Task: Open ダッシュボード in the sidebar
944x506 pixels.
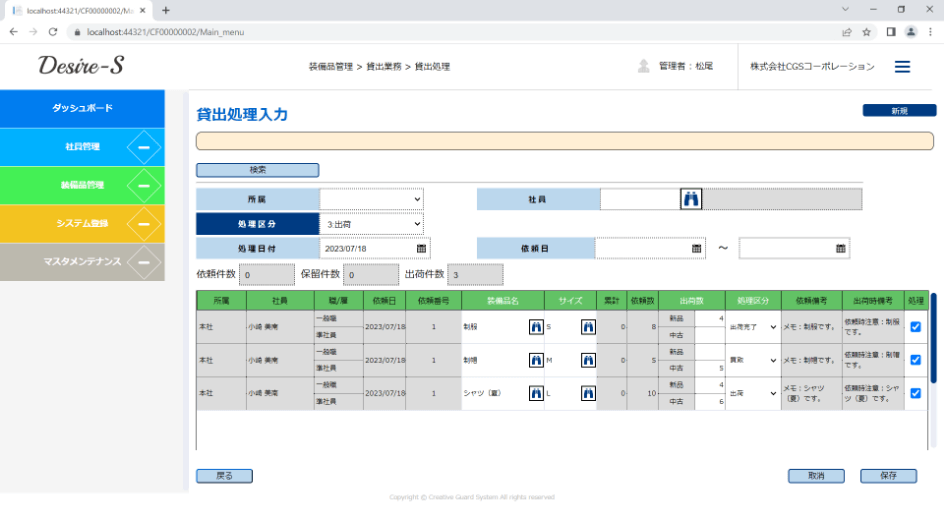Action: [82, 108]
